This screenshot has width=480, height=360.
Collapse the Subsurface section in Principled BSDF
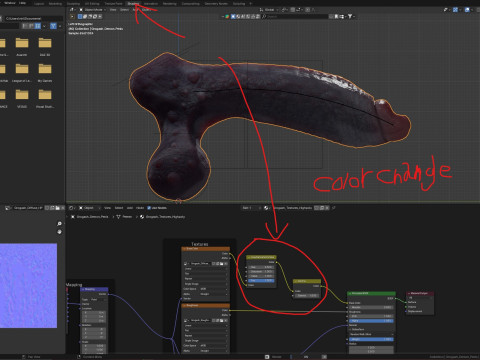tap(350, 329)
